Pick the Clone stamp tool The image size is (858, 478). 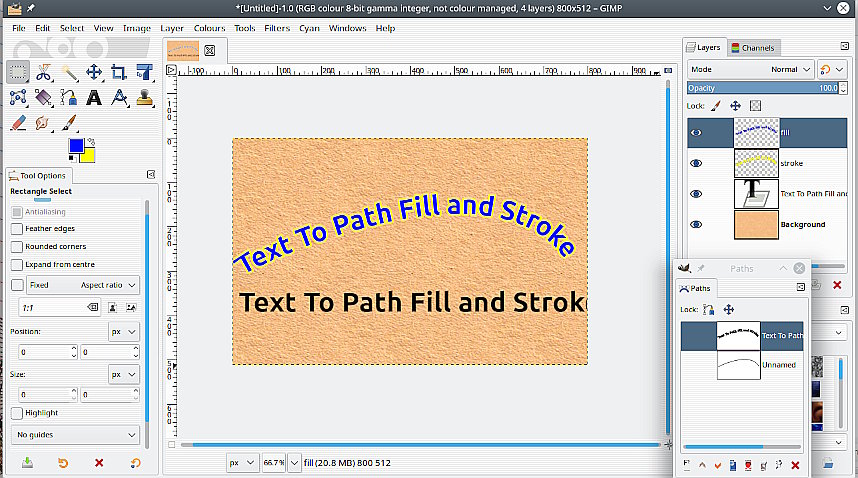coord(144,98)
